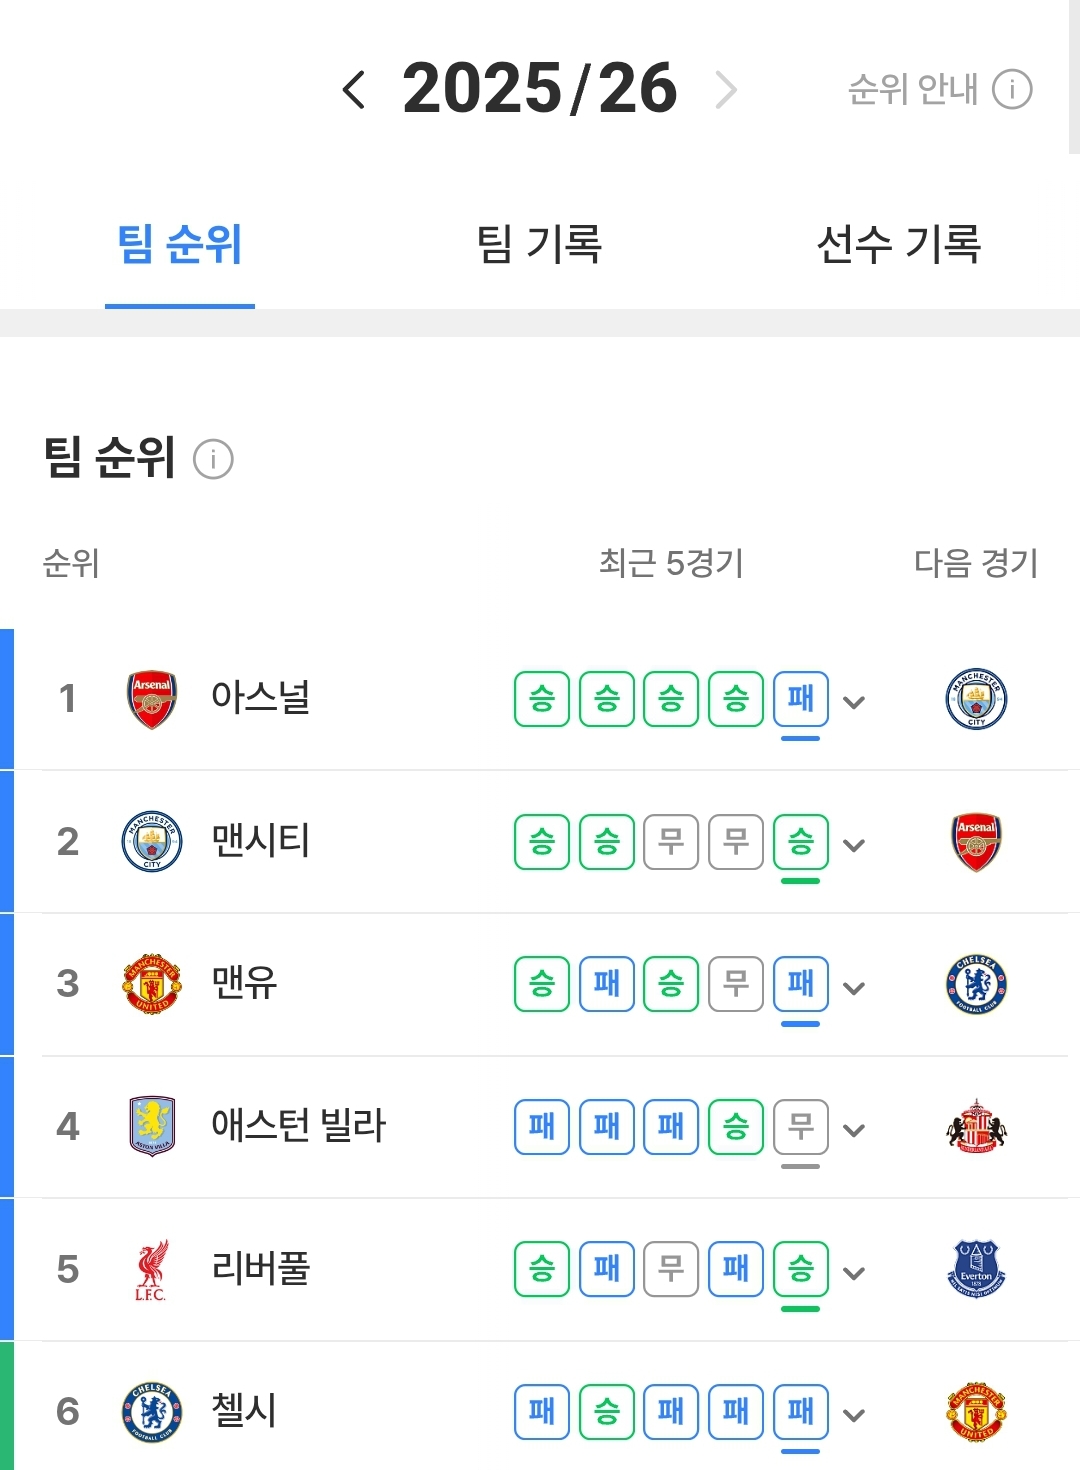Switch to 선수 기록 tab
1080x1470 pixels.
pyautogui.click(x=898, y=244)
